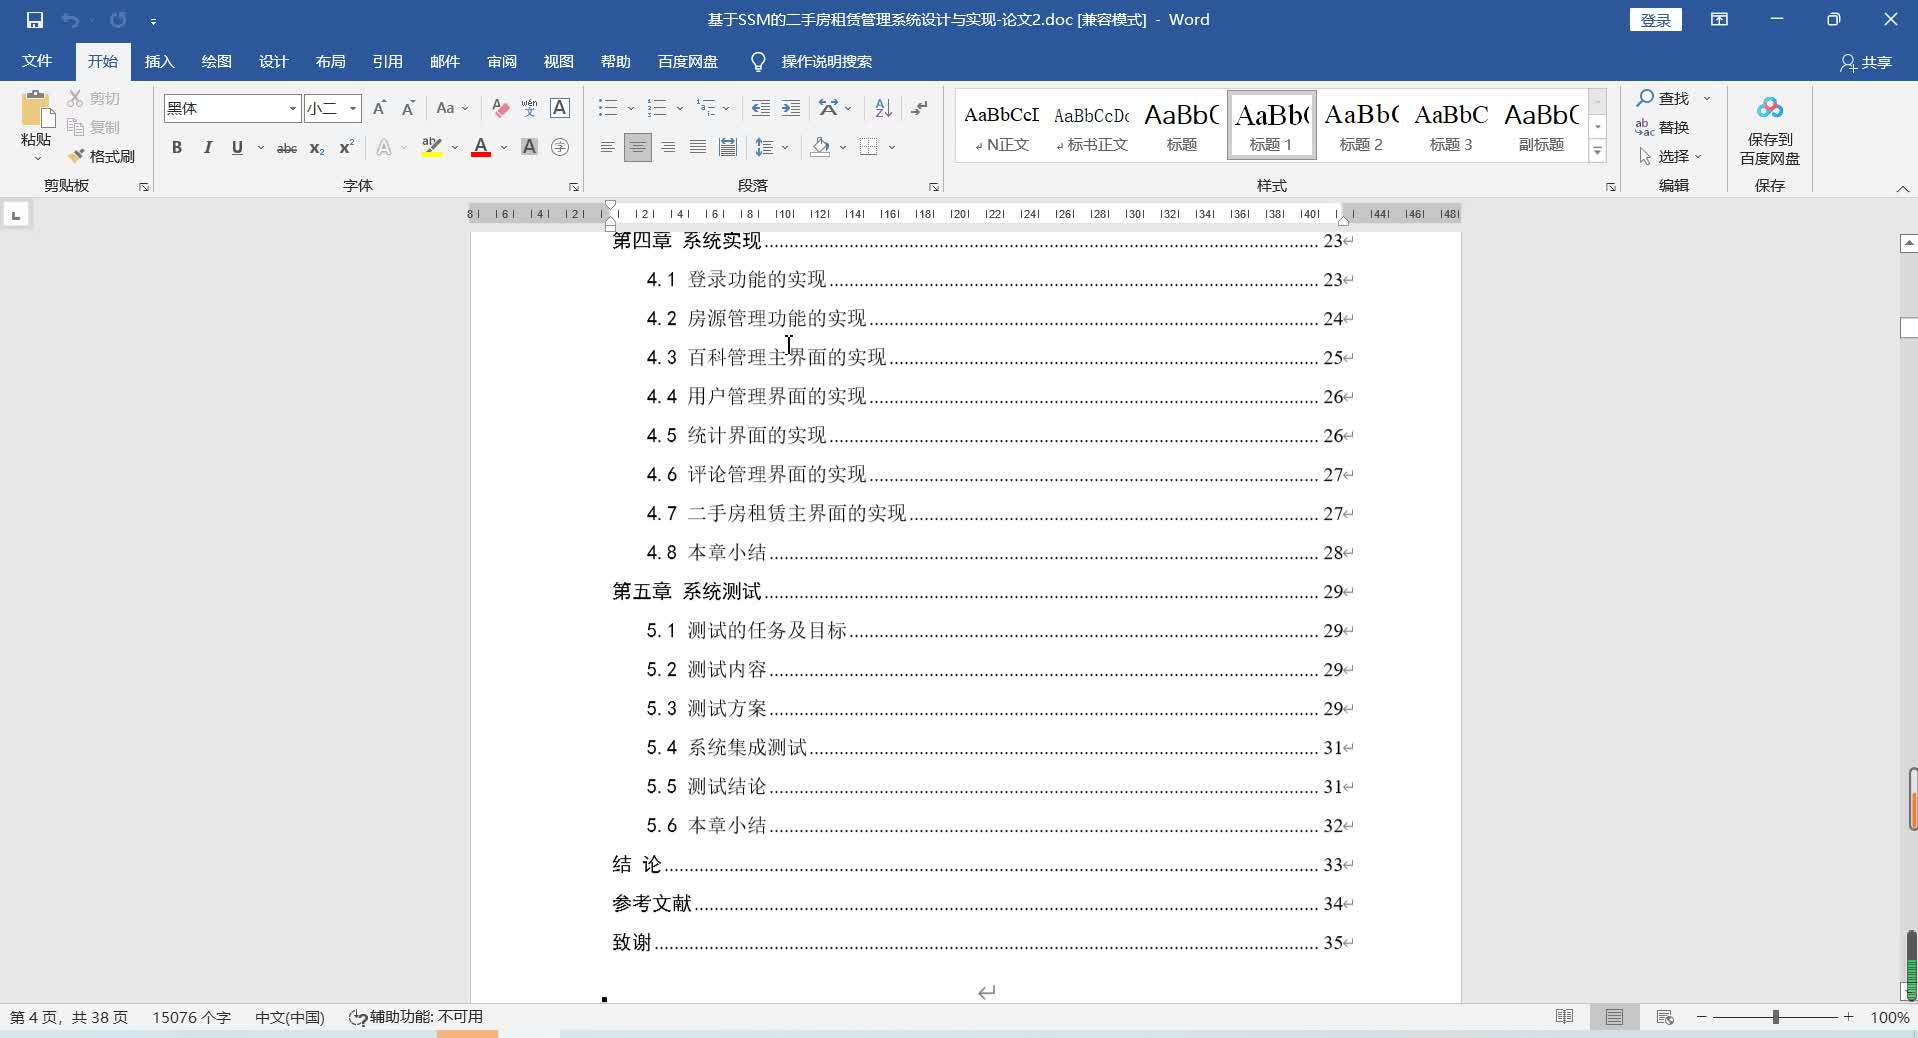Click the 替换 replace button
This screenshot has height=1038, width=1918.
pyautogui.click(x=1662, y=127)
